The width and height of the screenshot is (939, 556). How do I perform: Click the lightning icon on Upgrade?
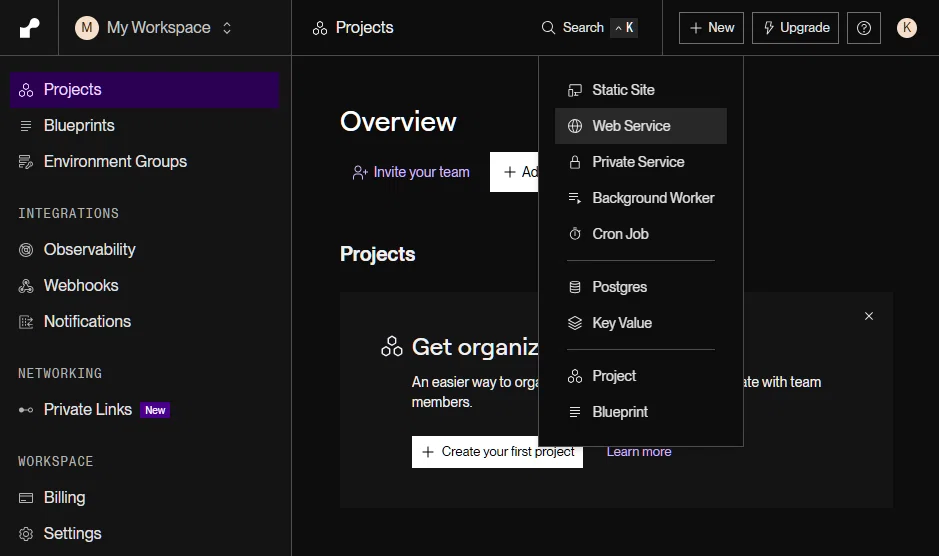(769, 28)
